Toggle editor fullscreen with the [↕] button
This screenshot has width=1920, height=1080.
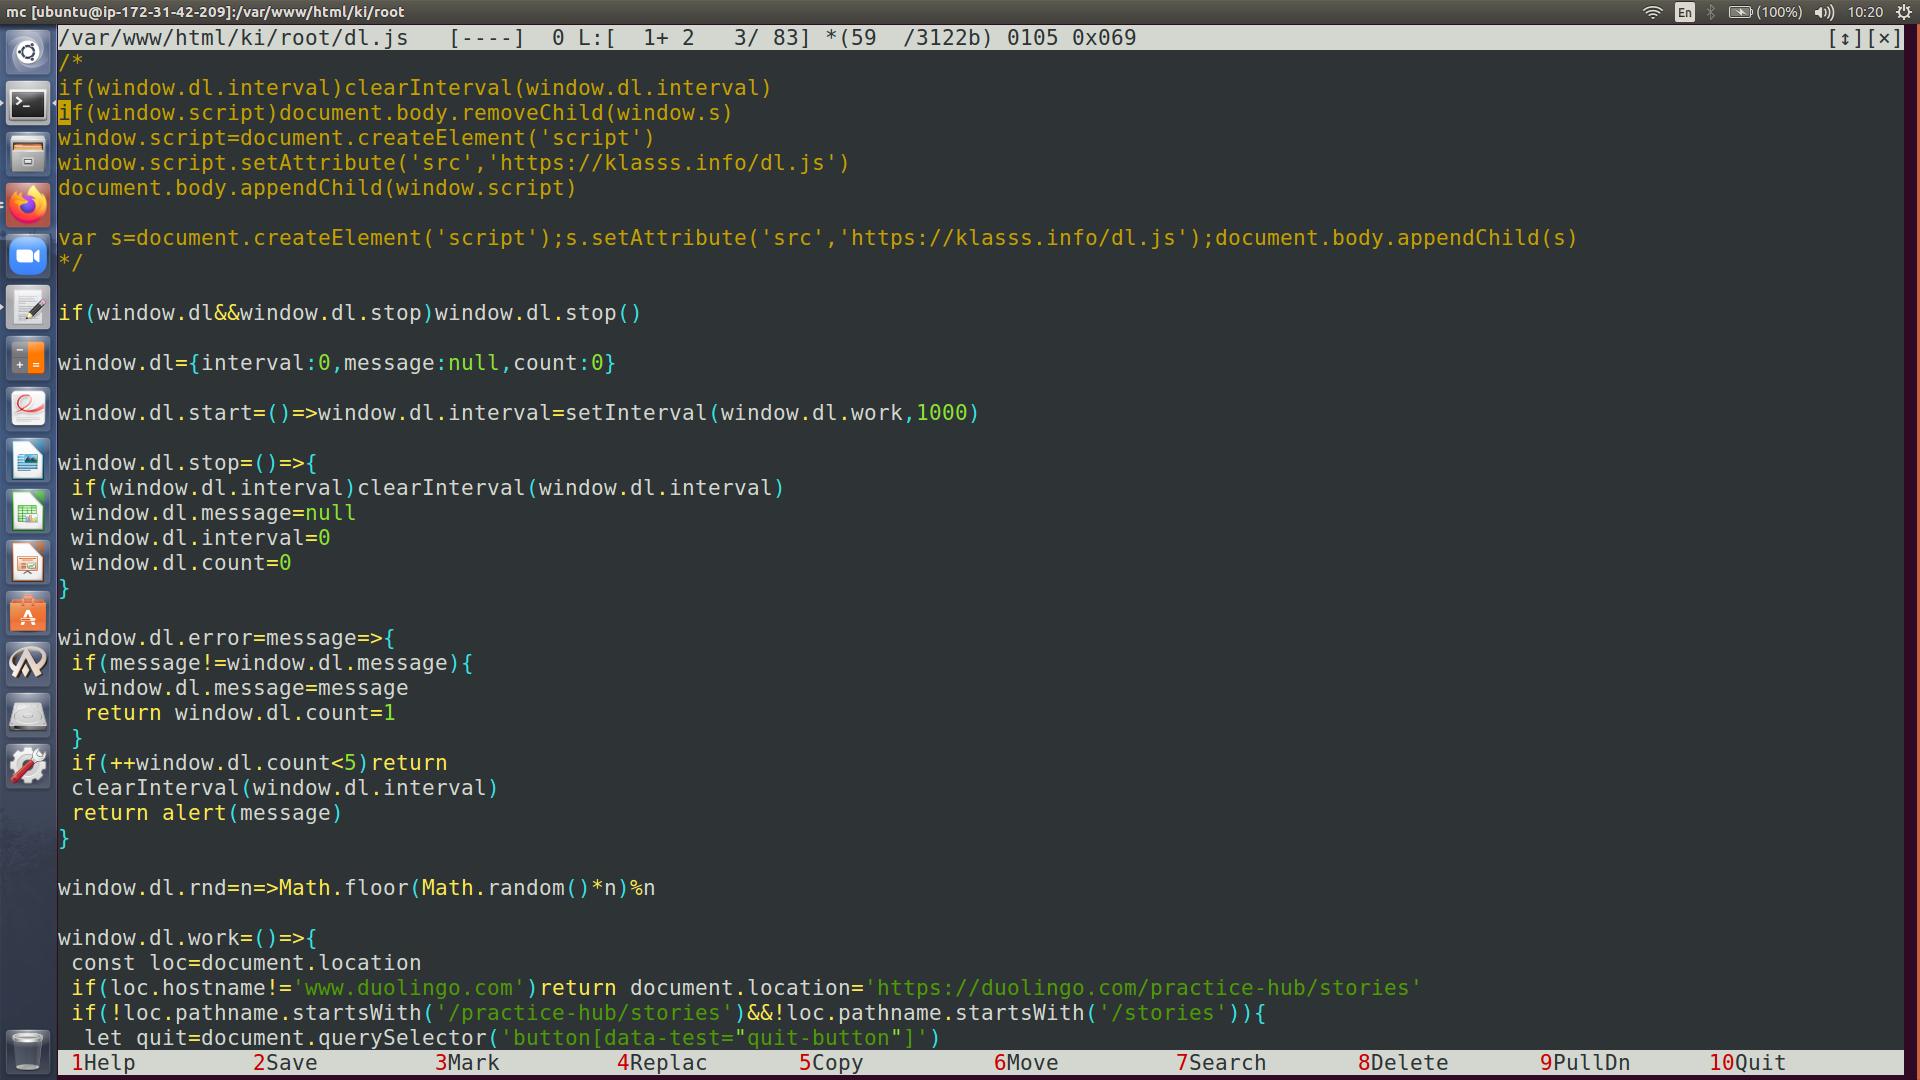1845,38
